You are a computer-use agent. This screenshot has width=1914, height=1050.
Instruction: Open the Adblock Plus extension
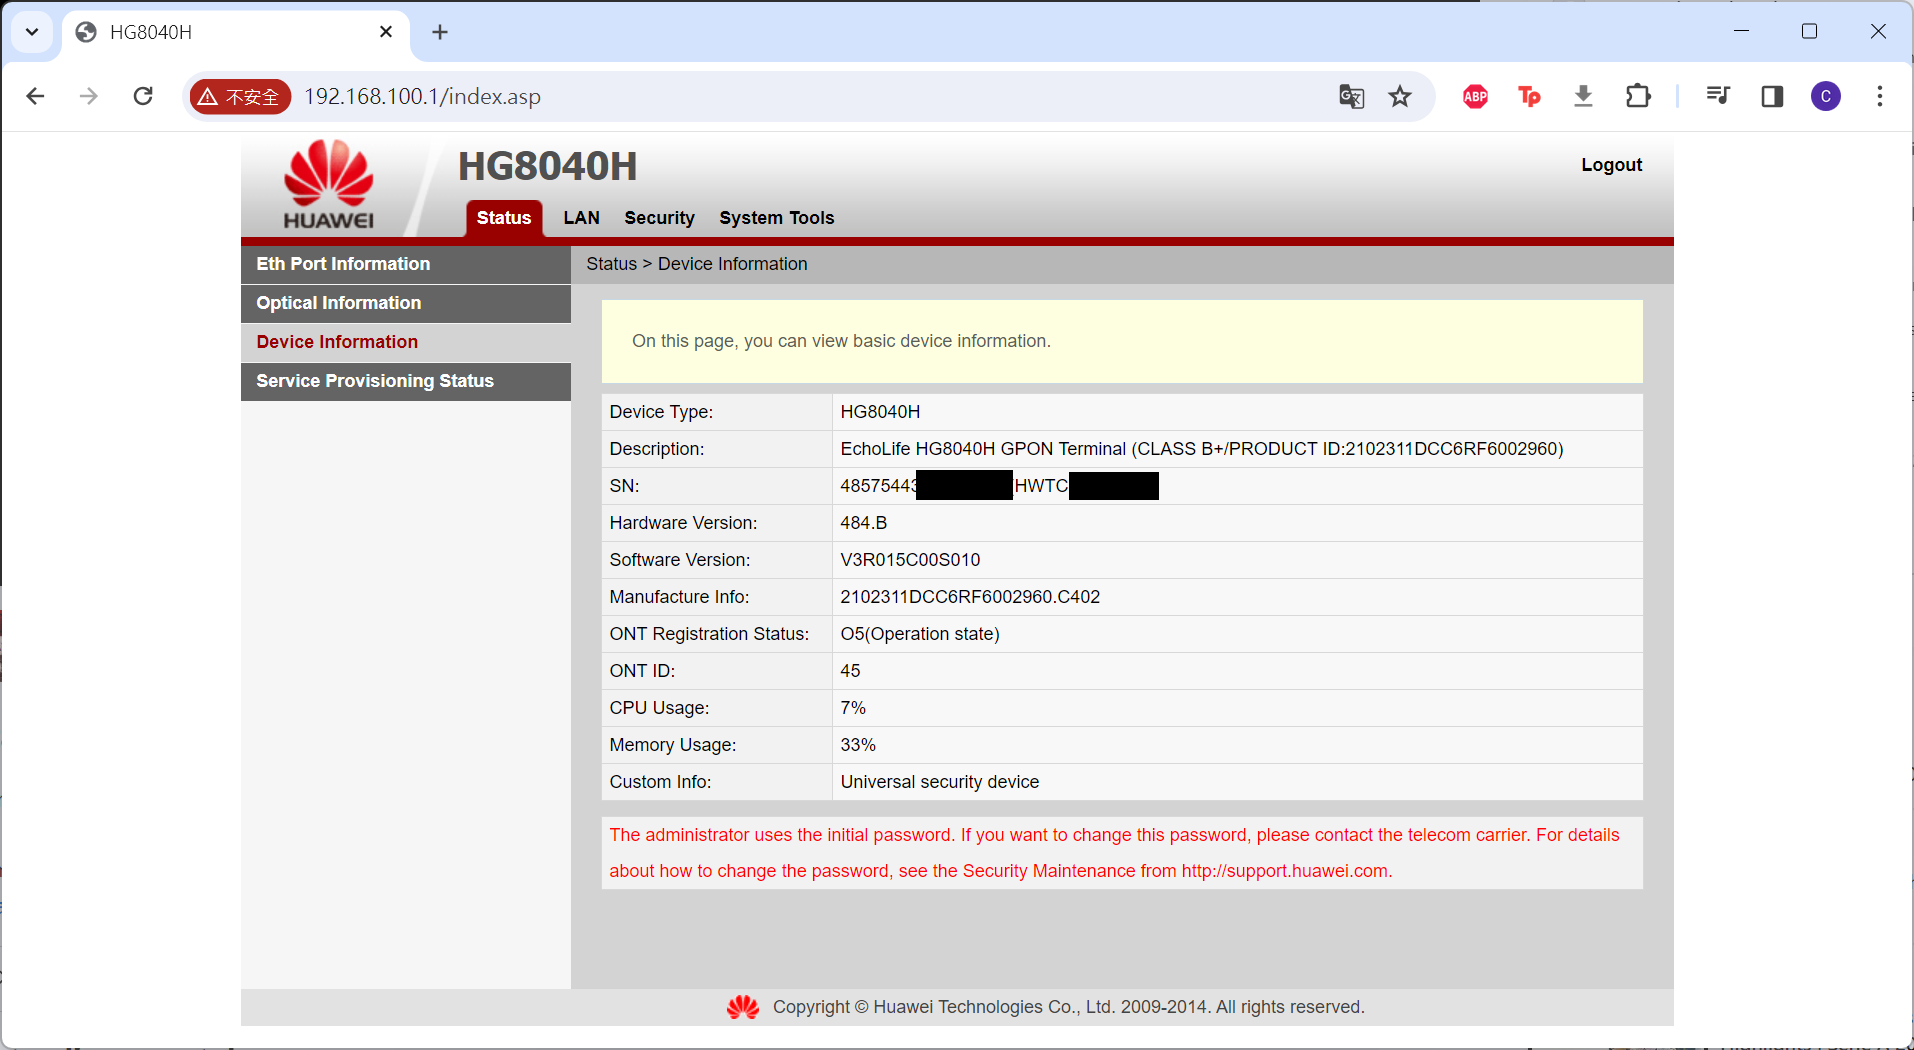coord(1475,96)
